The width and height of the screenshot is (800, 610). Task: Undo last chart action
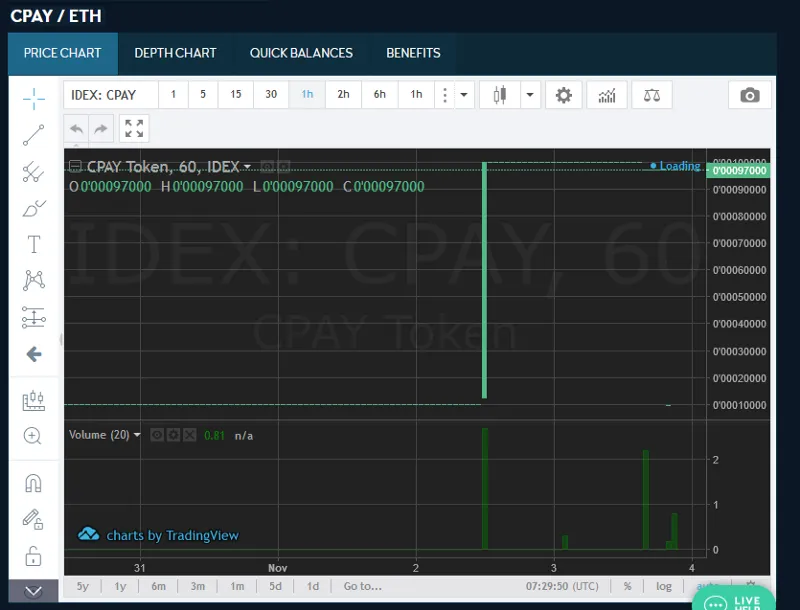pyautogui.click(x=77, y=129)
